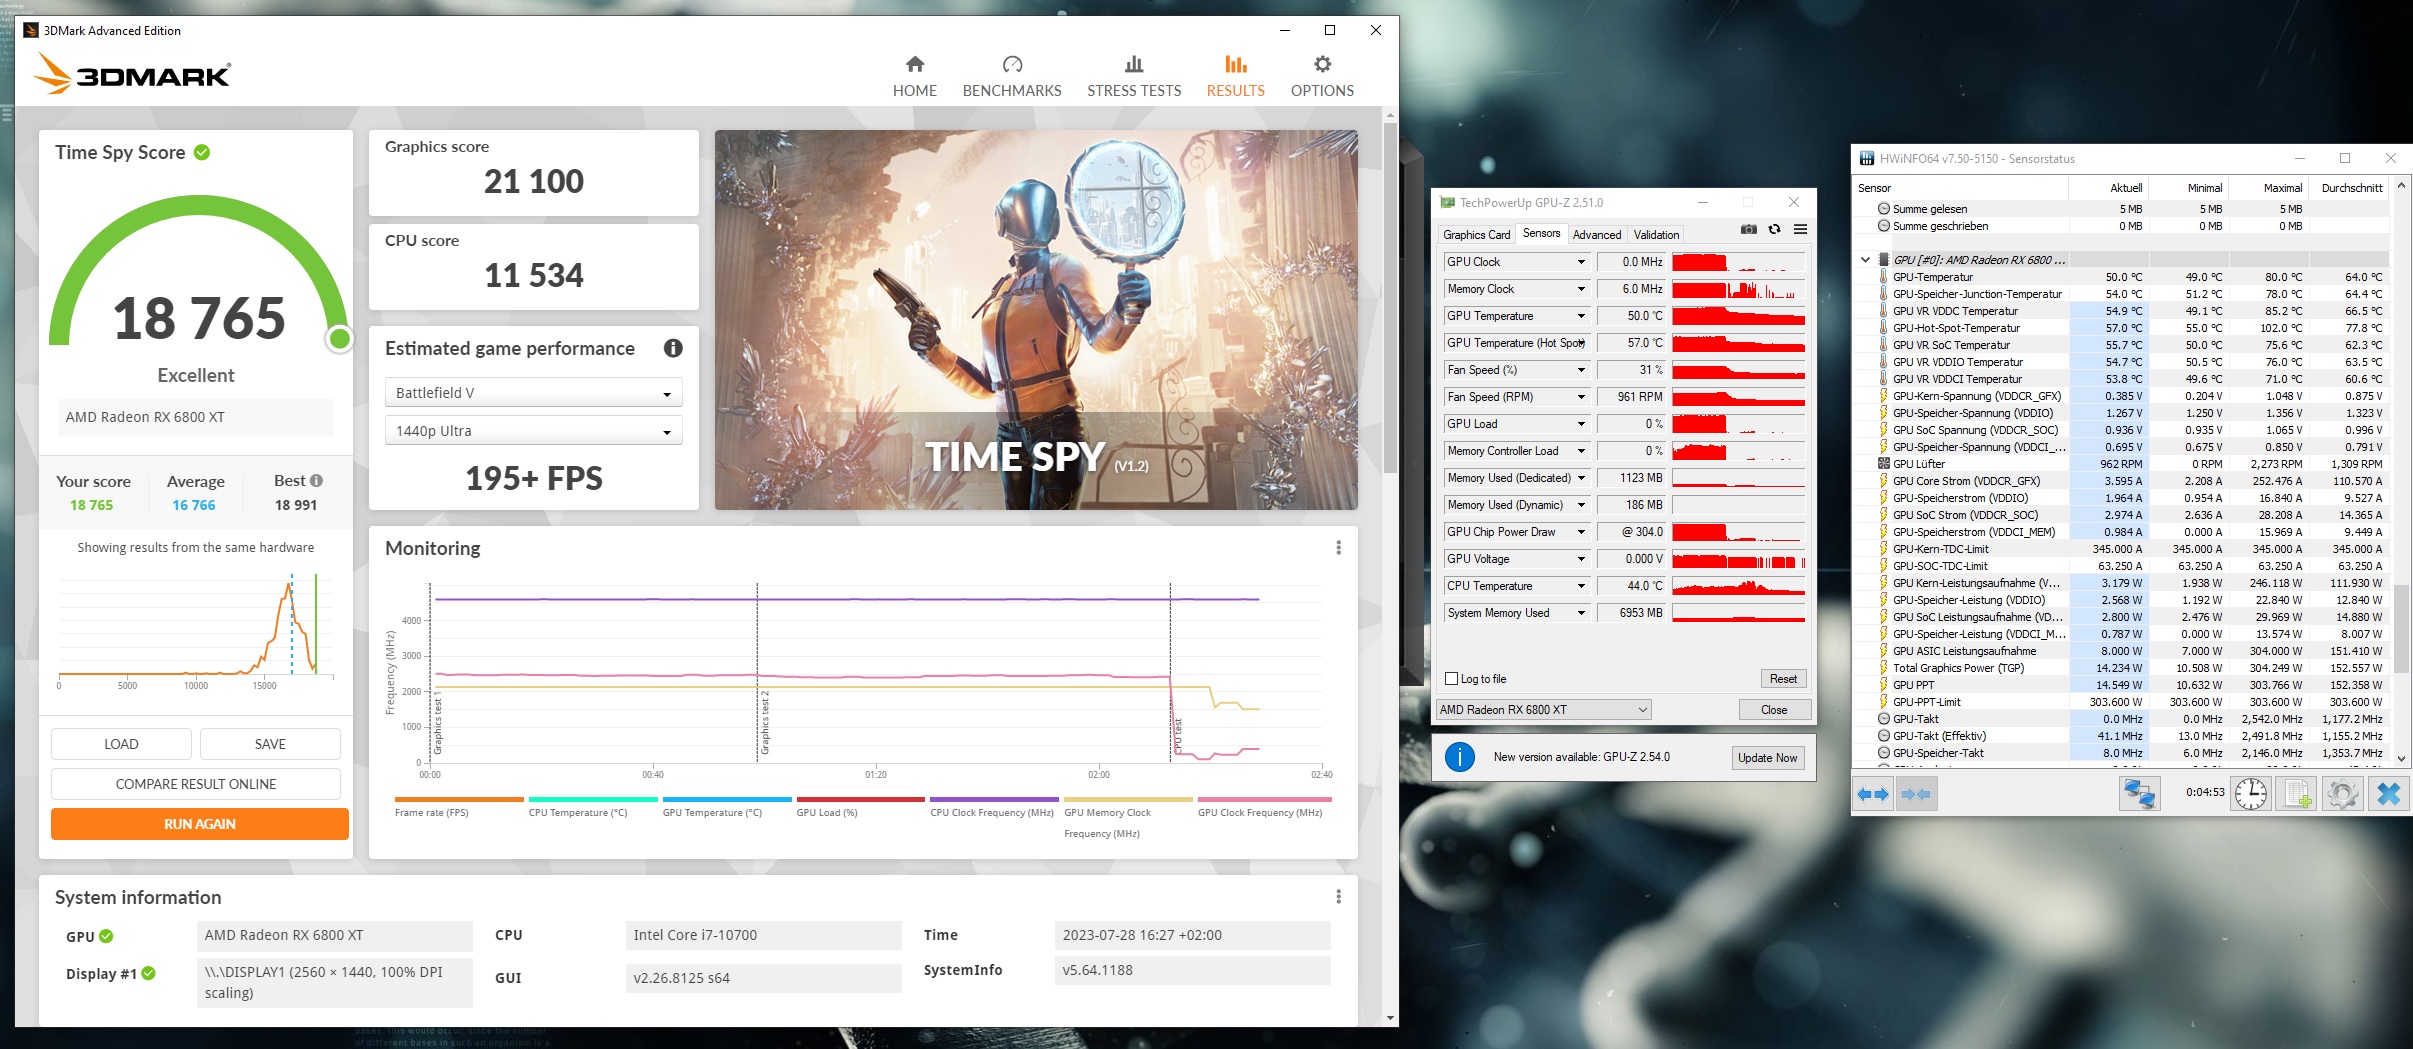Click the GPU-Z refresh icon

(1774, 229)
